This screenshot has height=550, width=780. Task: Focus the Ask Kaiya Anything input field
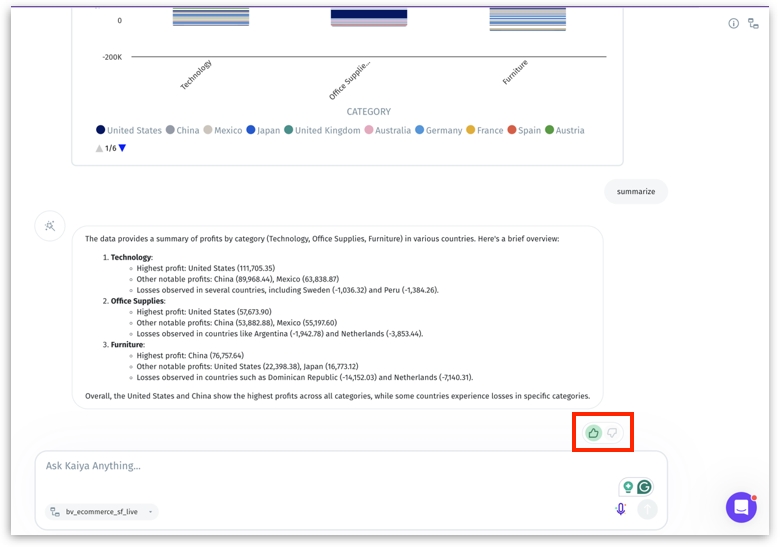320,466
